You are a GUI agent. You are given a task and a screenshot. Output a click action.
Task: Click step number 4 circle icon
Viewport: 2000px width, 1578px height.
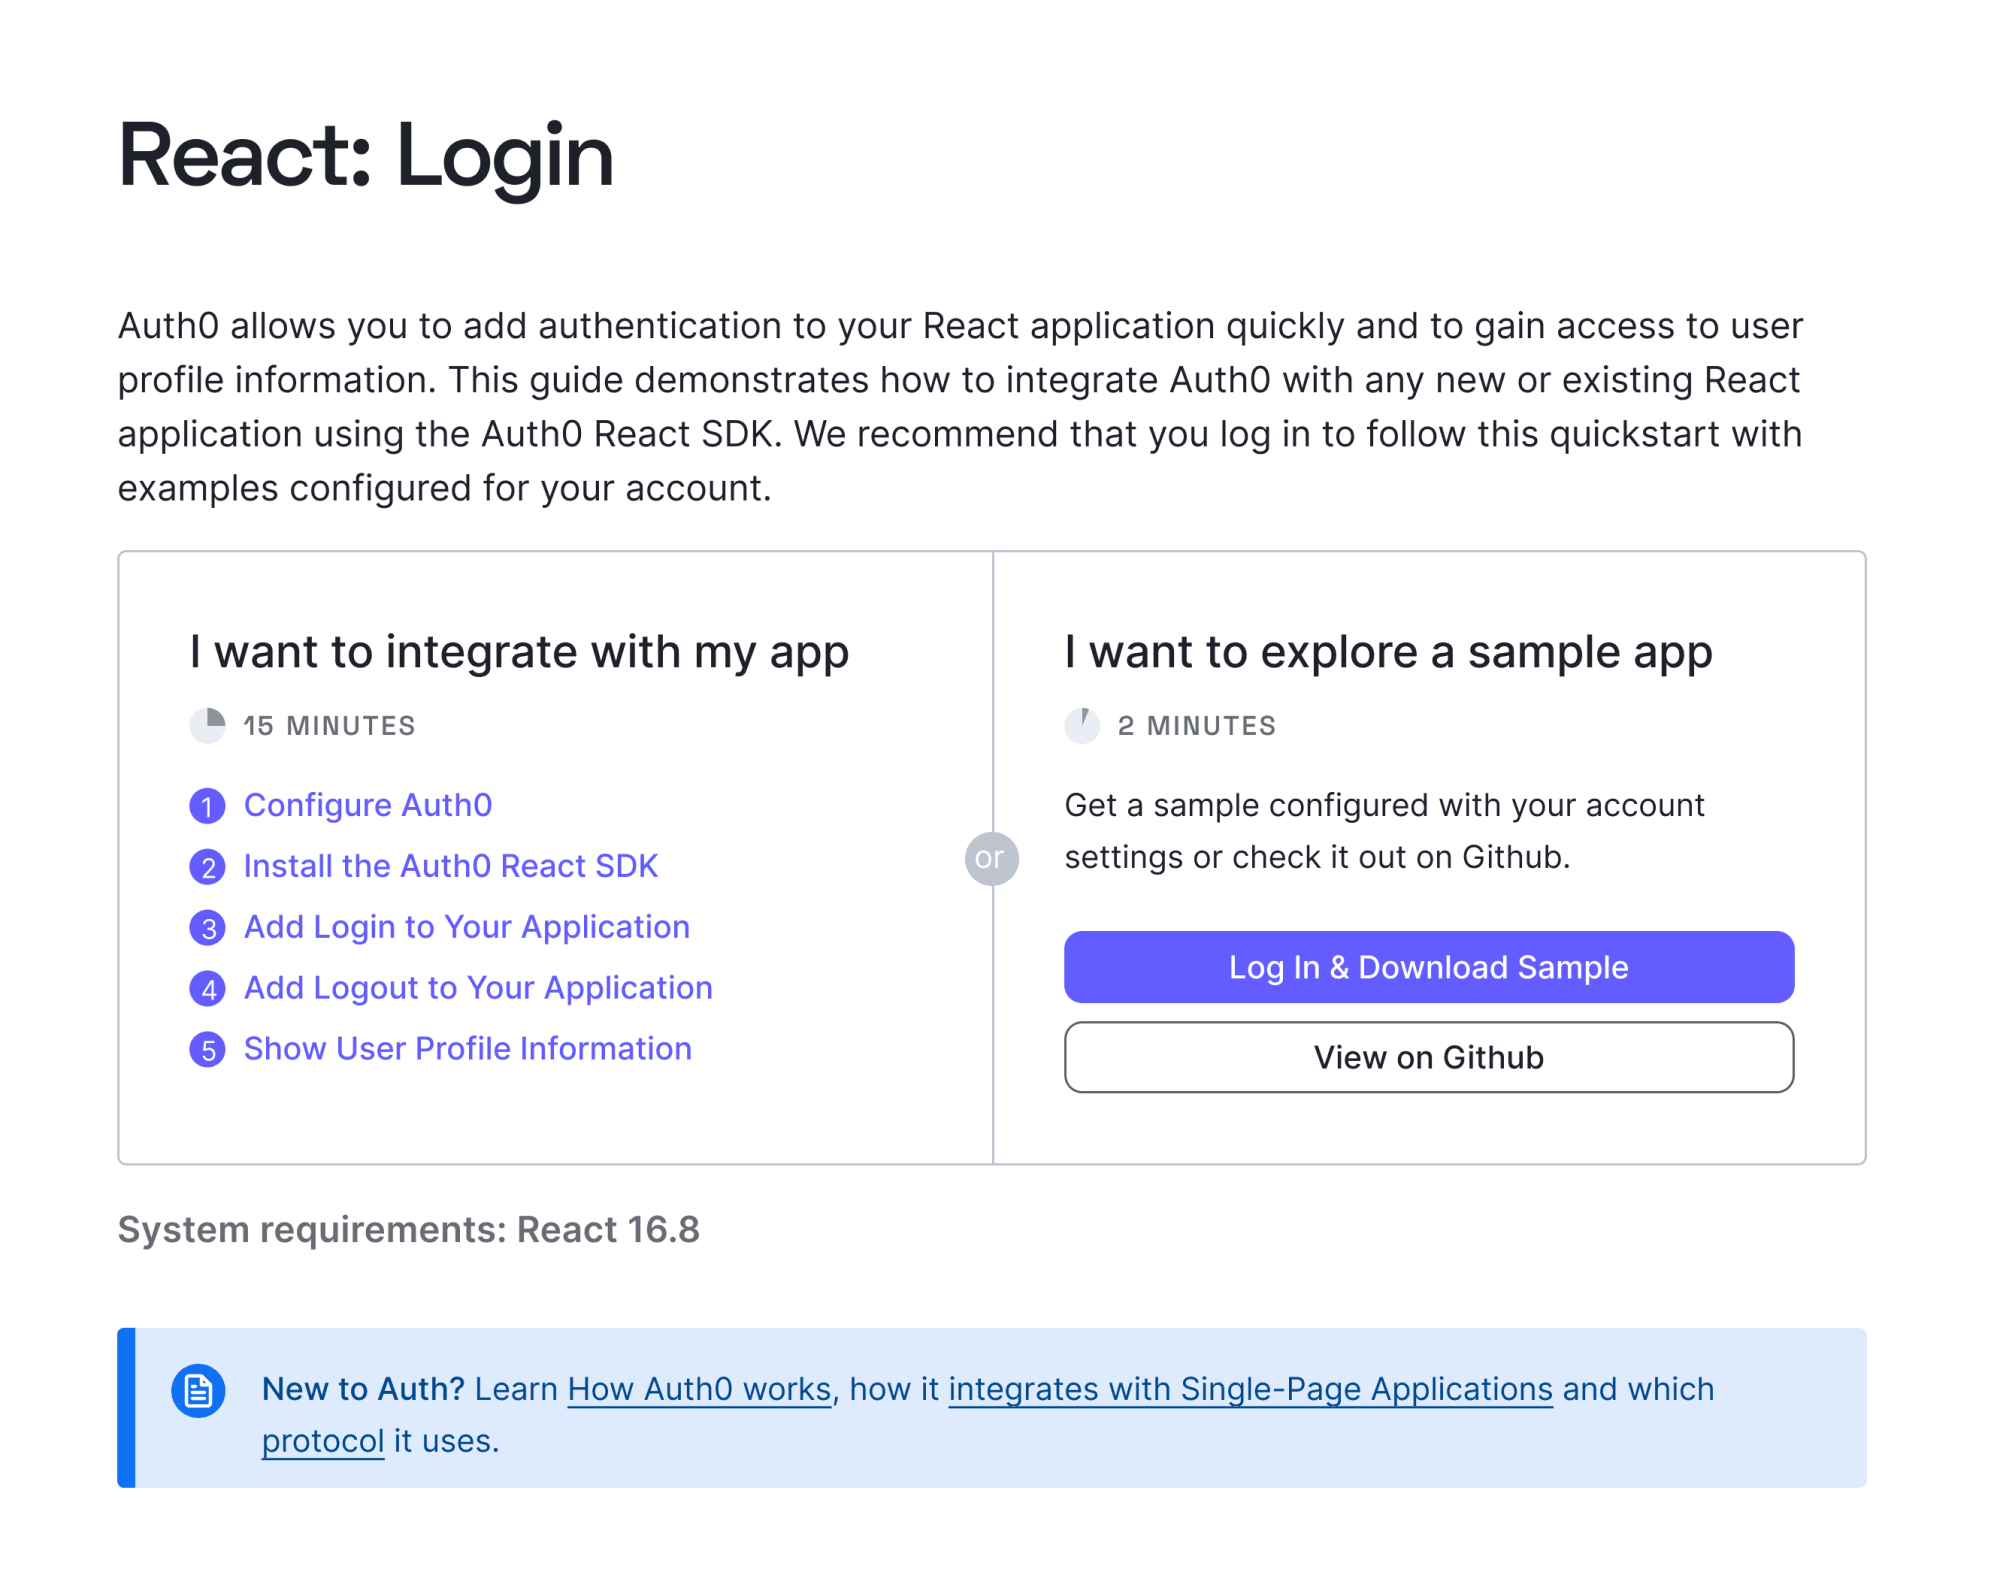[207, 989]
